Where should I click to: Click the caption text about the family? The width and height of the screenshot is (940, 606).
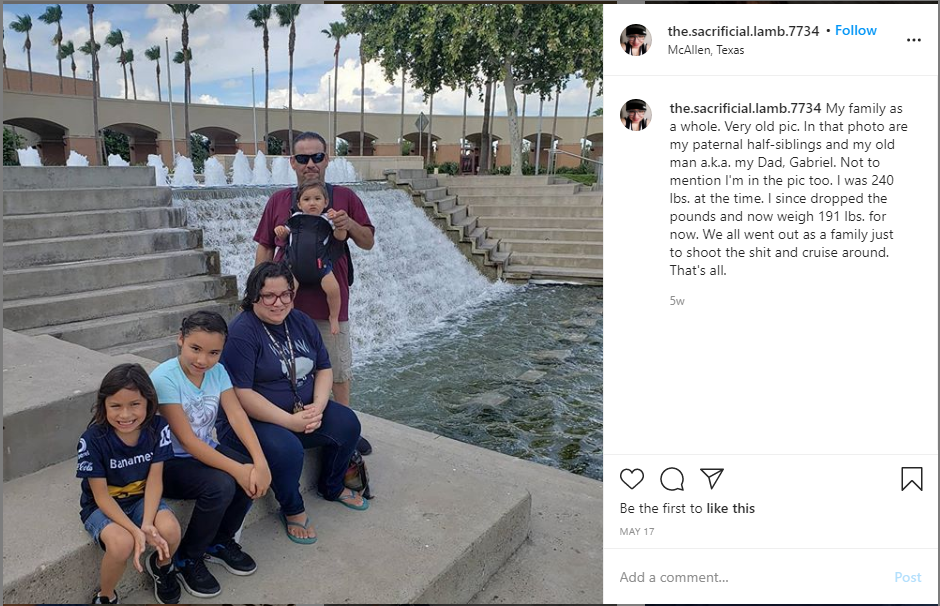click(x=788, y=189)
